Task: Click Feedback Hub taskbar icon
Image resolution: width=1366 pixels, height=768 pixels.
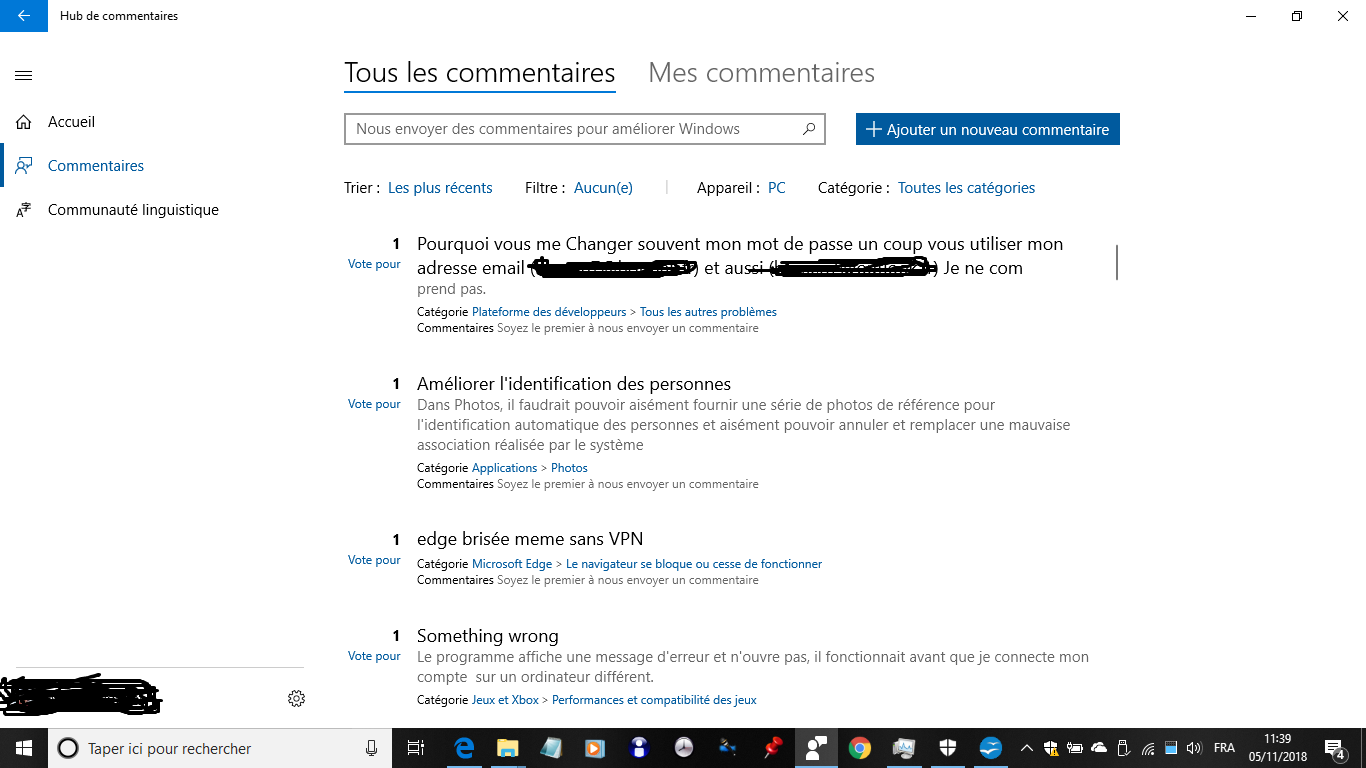Action: [816, 748]
